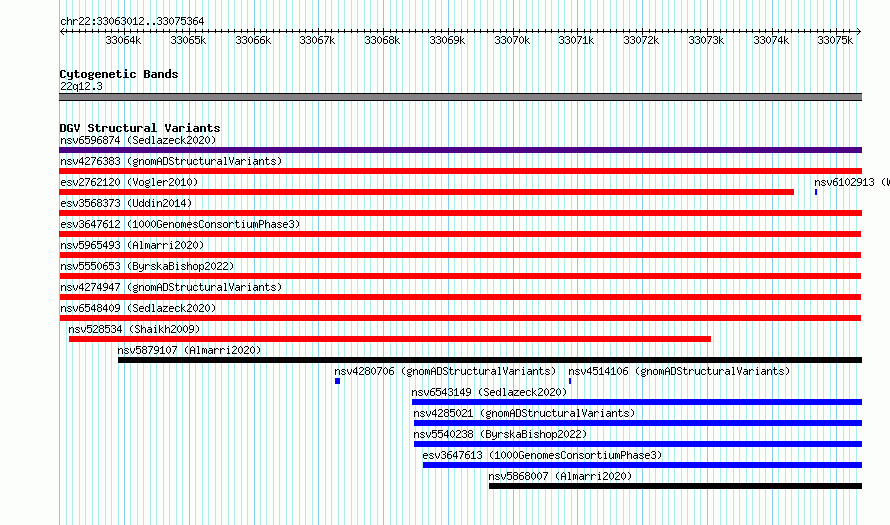Open the esv2762120 (Vogler2010) label
Viewport: 890px width, 525px height.
point(129,182)
